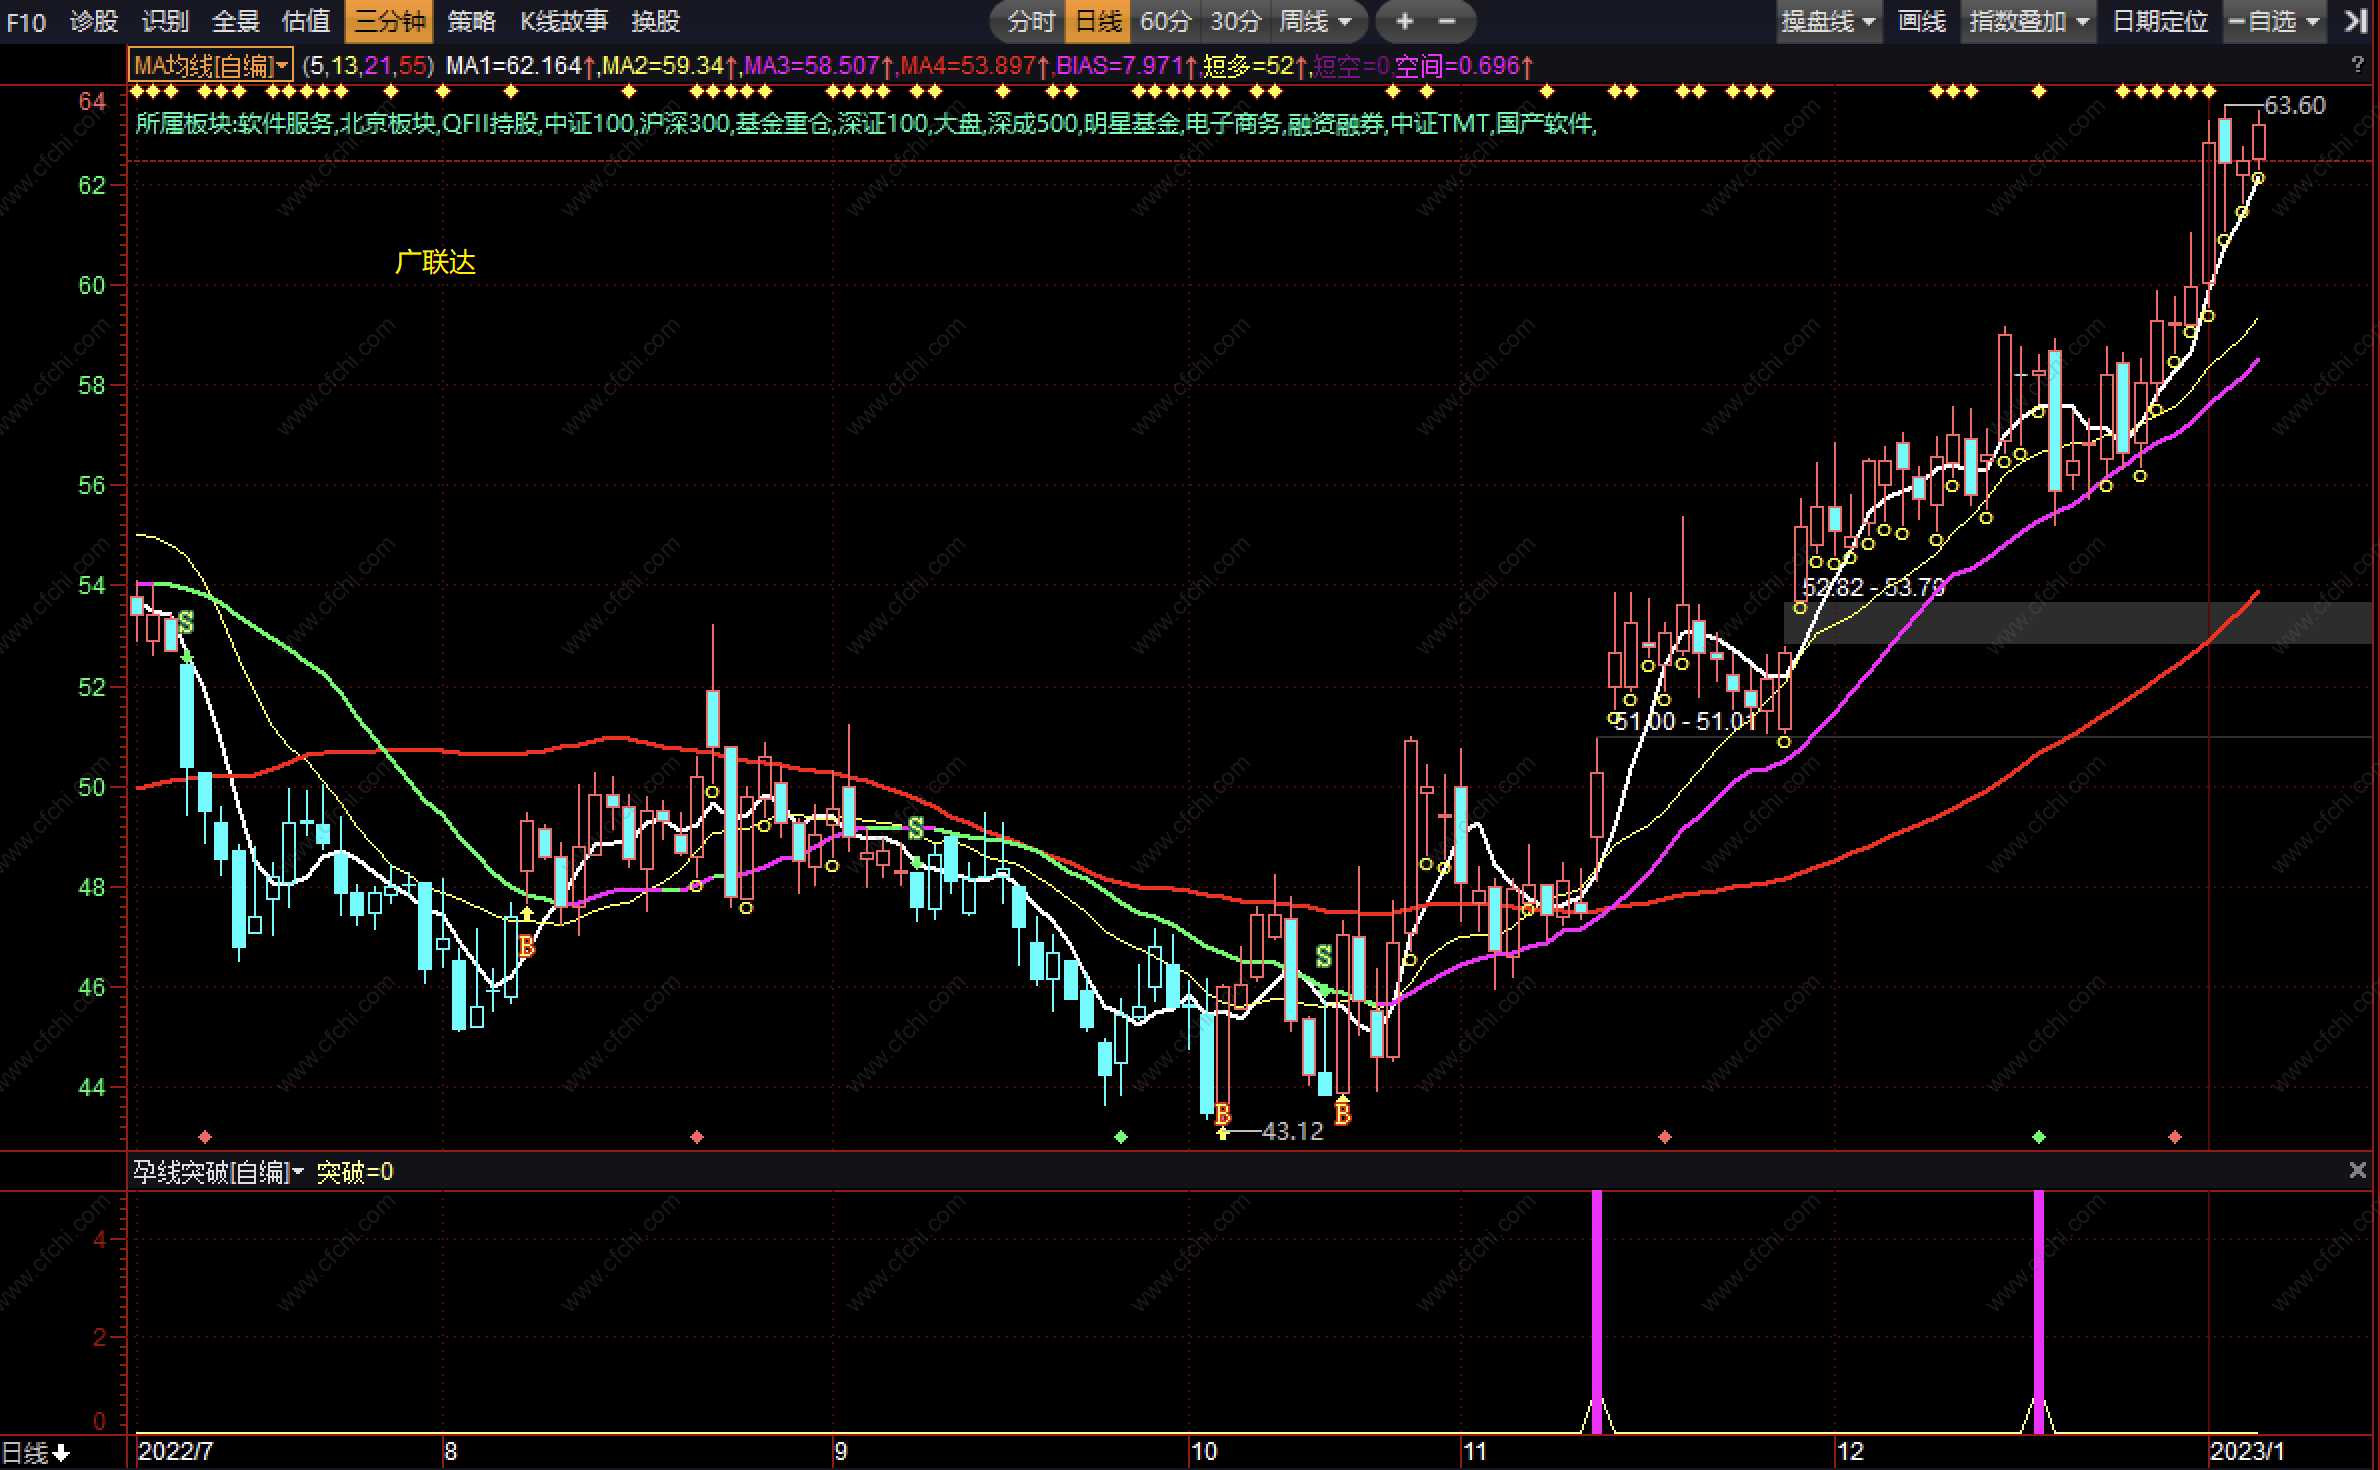This screenshot has width=2380, height=1470.
Task: Click the 日线 down arrow icon bottom-left
Action: [60, 1453]
